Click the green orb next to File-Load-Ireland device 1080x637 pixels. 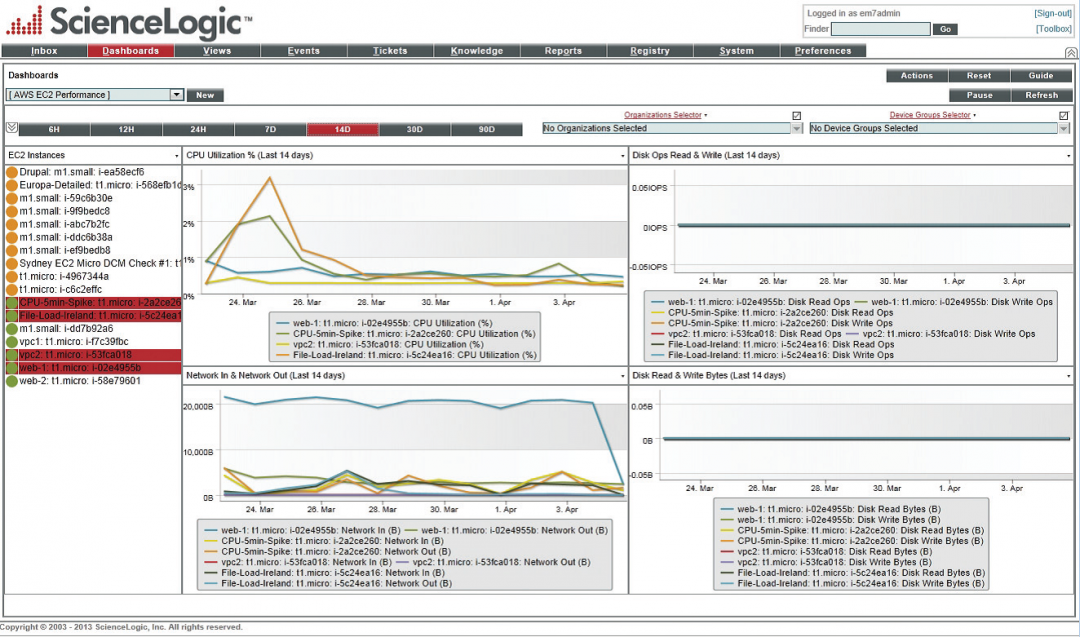click(x=12, y=316)
